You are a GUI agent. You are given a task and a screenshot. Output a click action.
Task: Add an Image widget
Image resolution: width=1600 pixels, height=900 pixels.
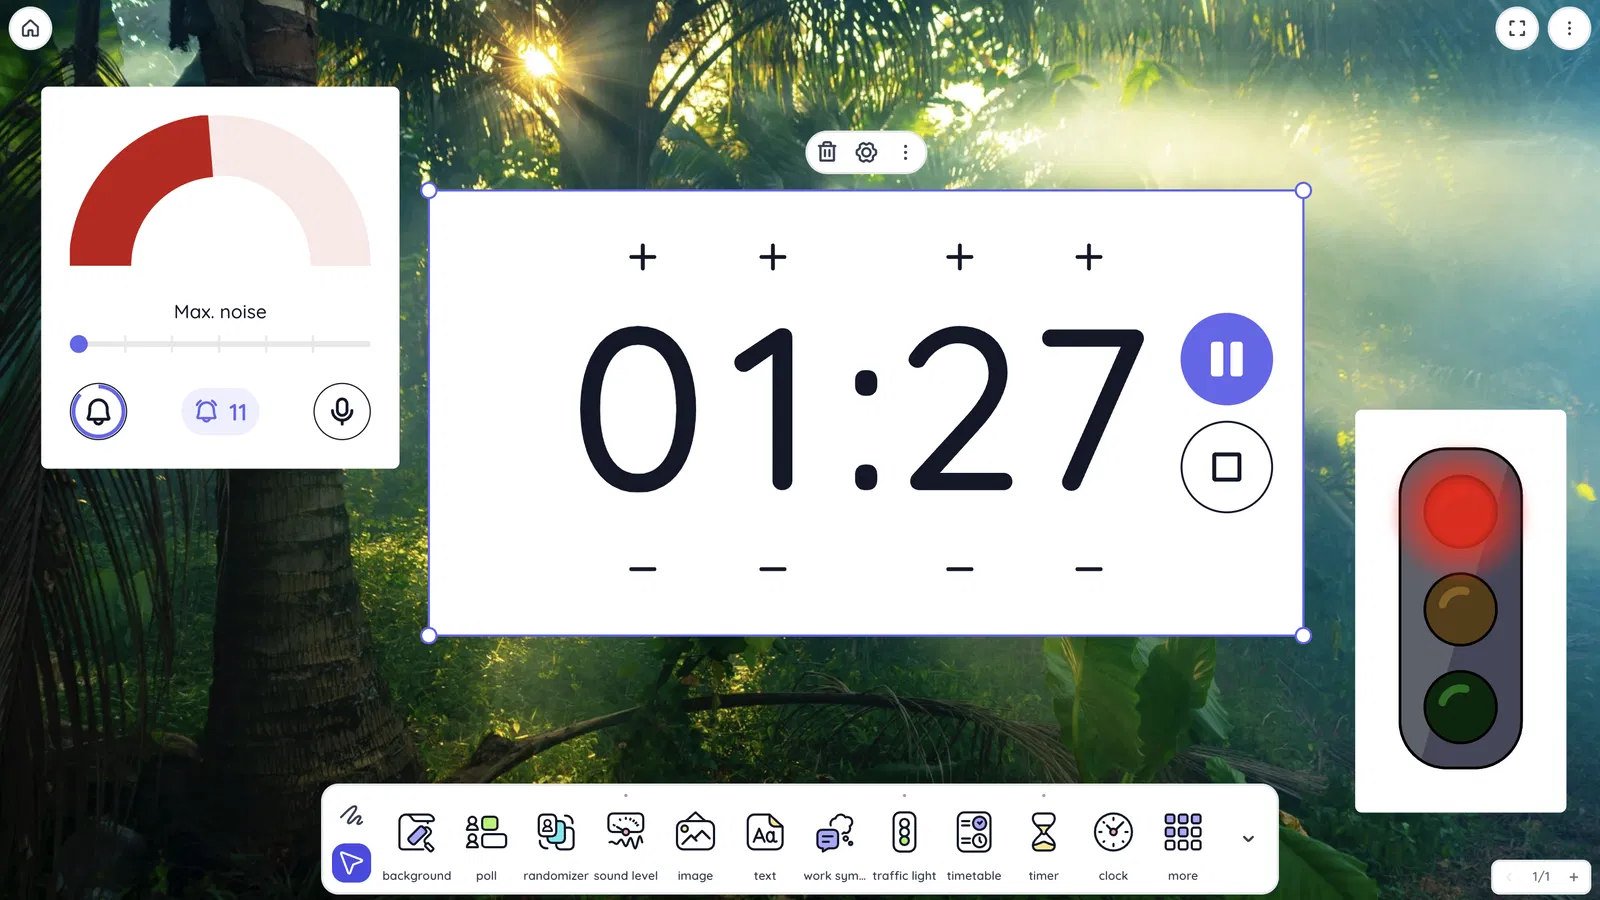(x=695, y=840)
